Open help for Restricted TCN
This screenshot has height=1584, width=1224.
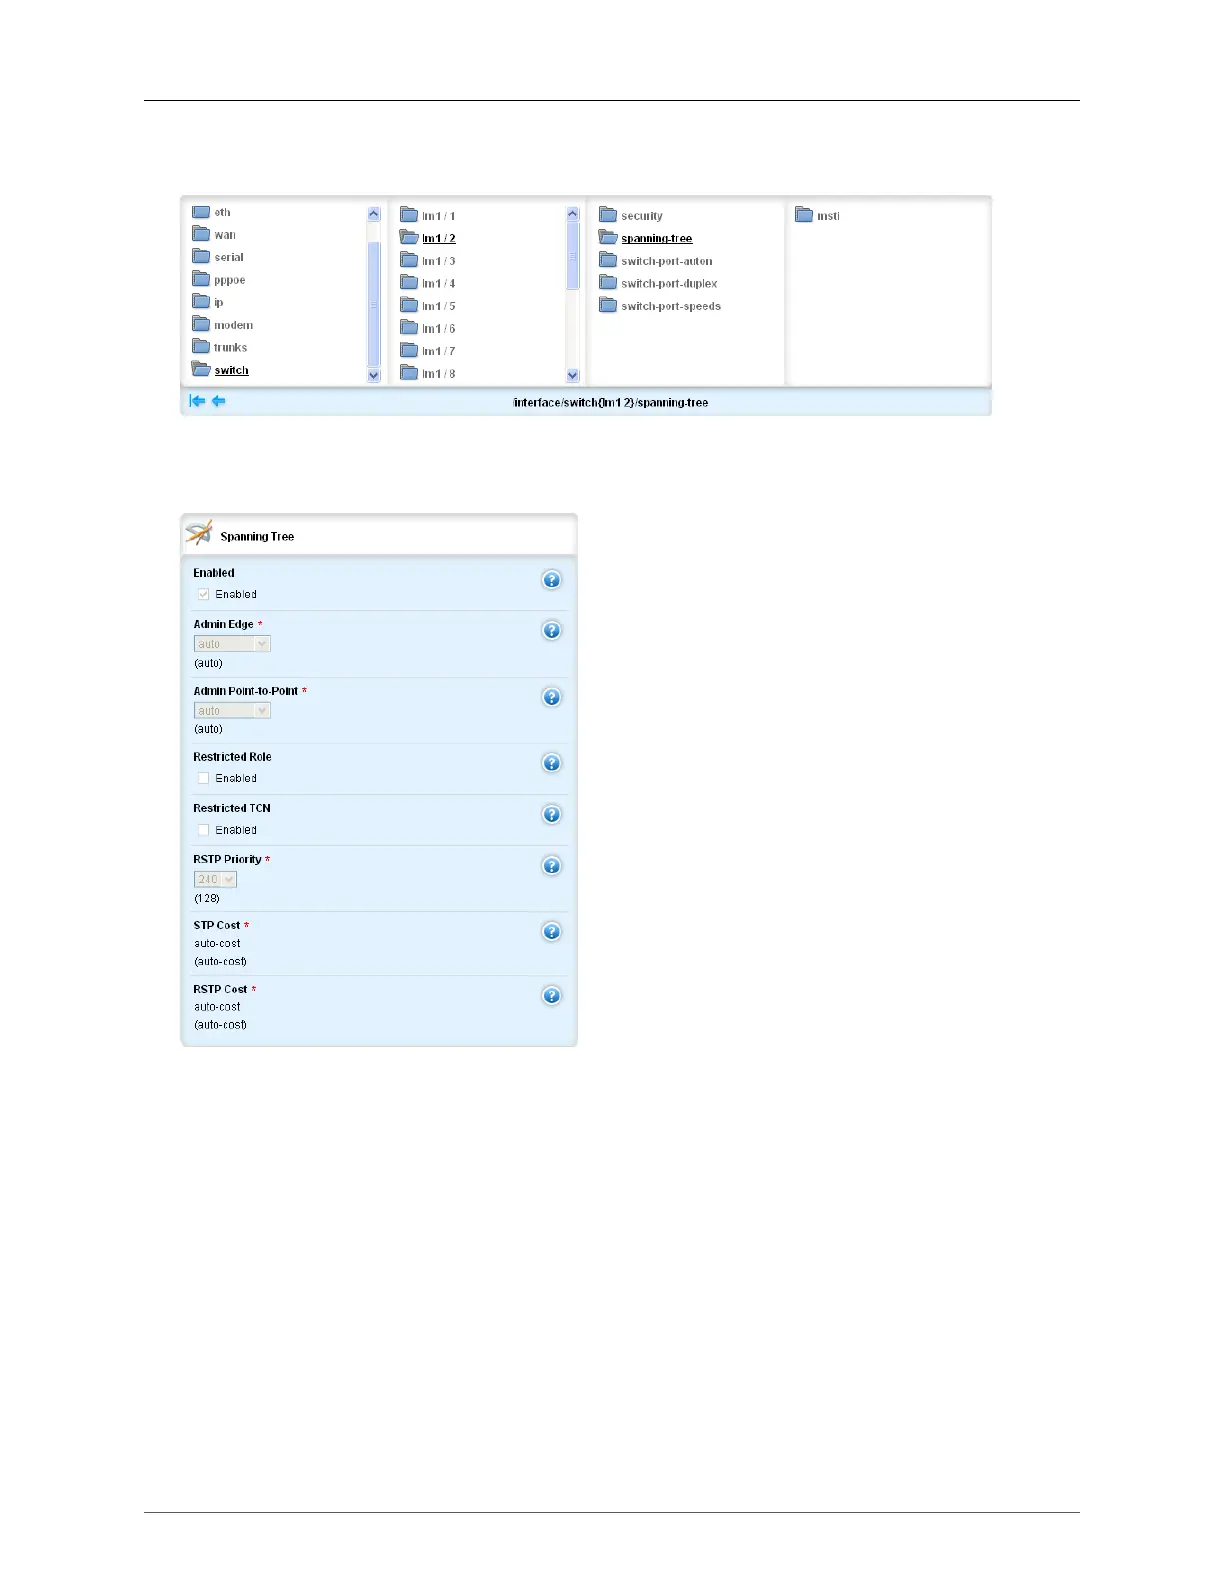pos(551,814)
